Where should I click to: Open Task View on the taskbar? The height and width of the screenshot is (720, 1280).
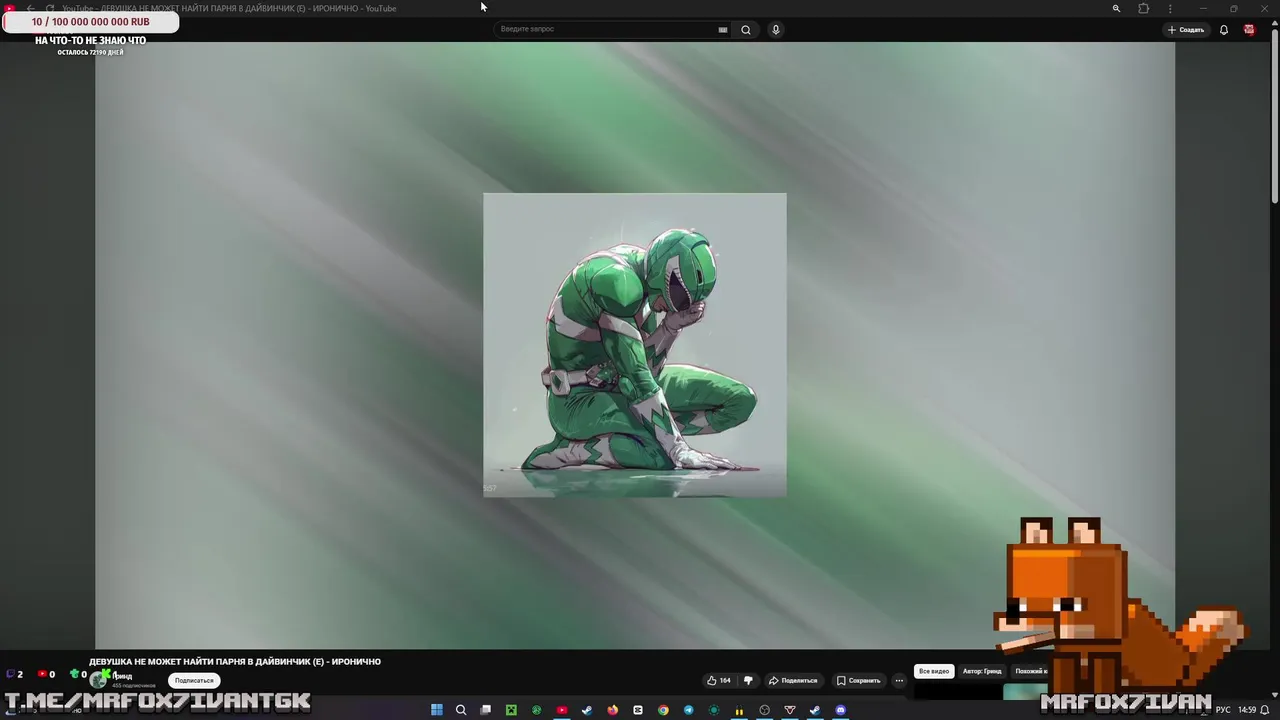click(486, 710)
